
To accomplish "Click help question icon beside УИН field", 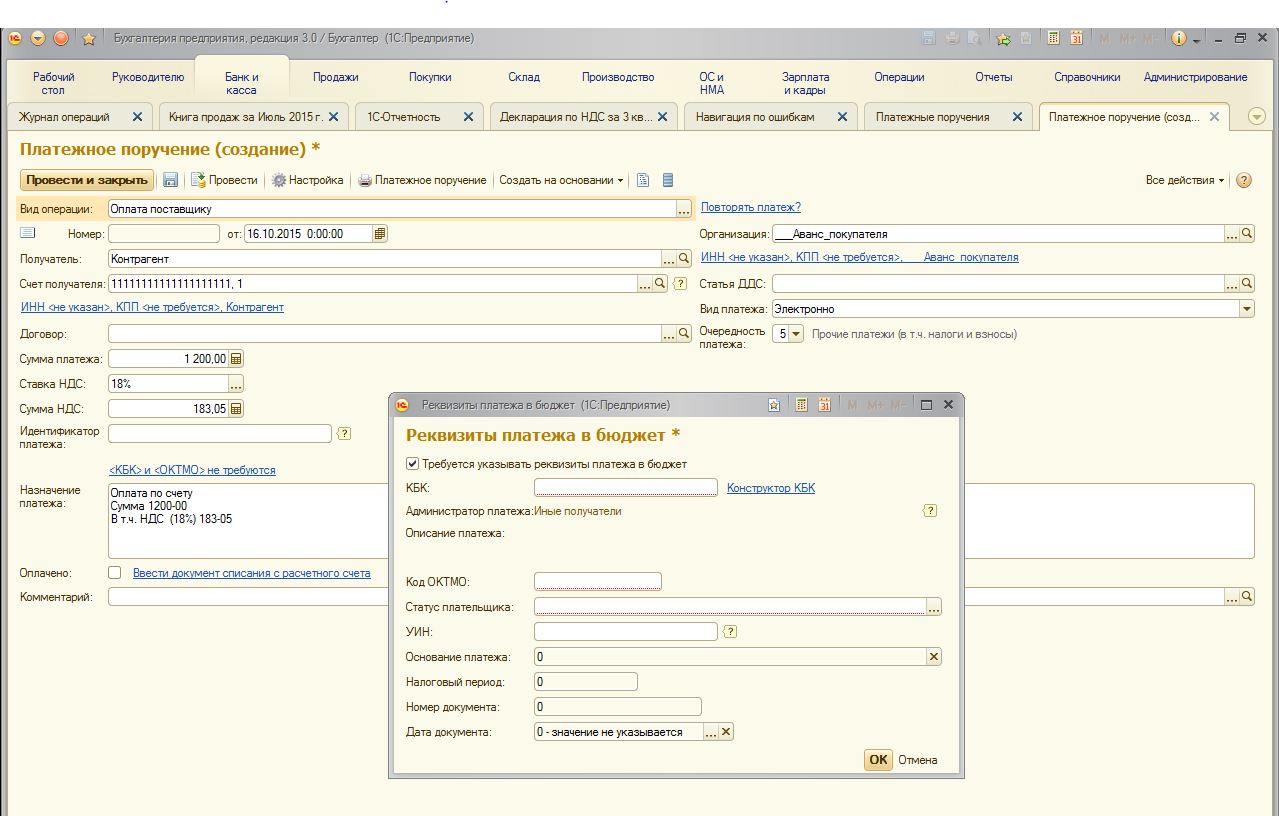I will pos(730,632).
